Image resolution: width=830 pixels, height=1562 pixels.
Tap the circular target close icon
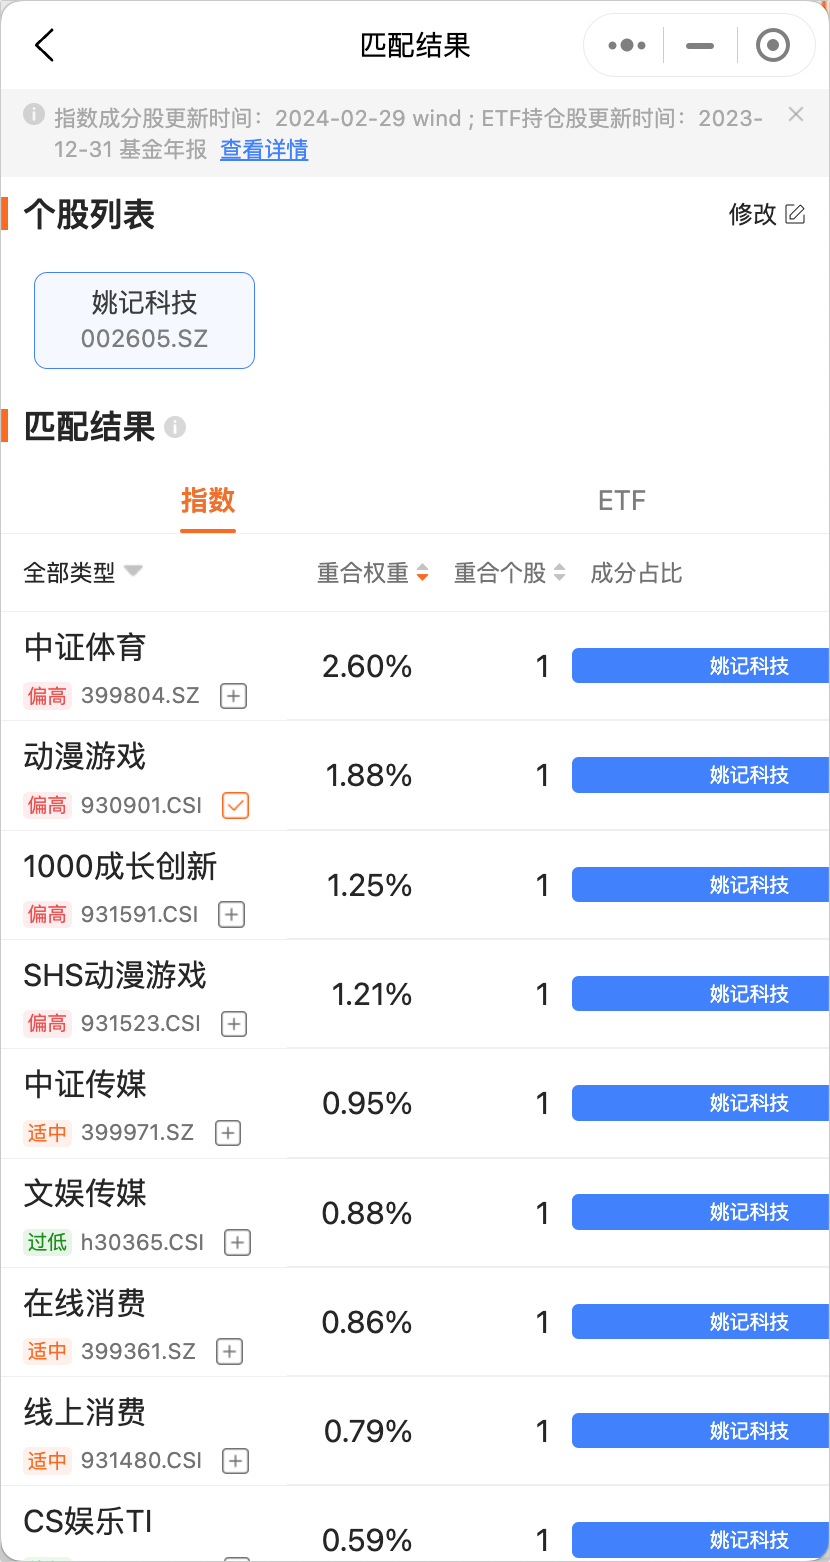[773, 46]
